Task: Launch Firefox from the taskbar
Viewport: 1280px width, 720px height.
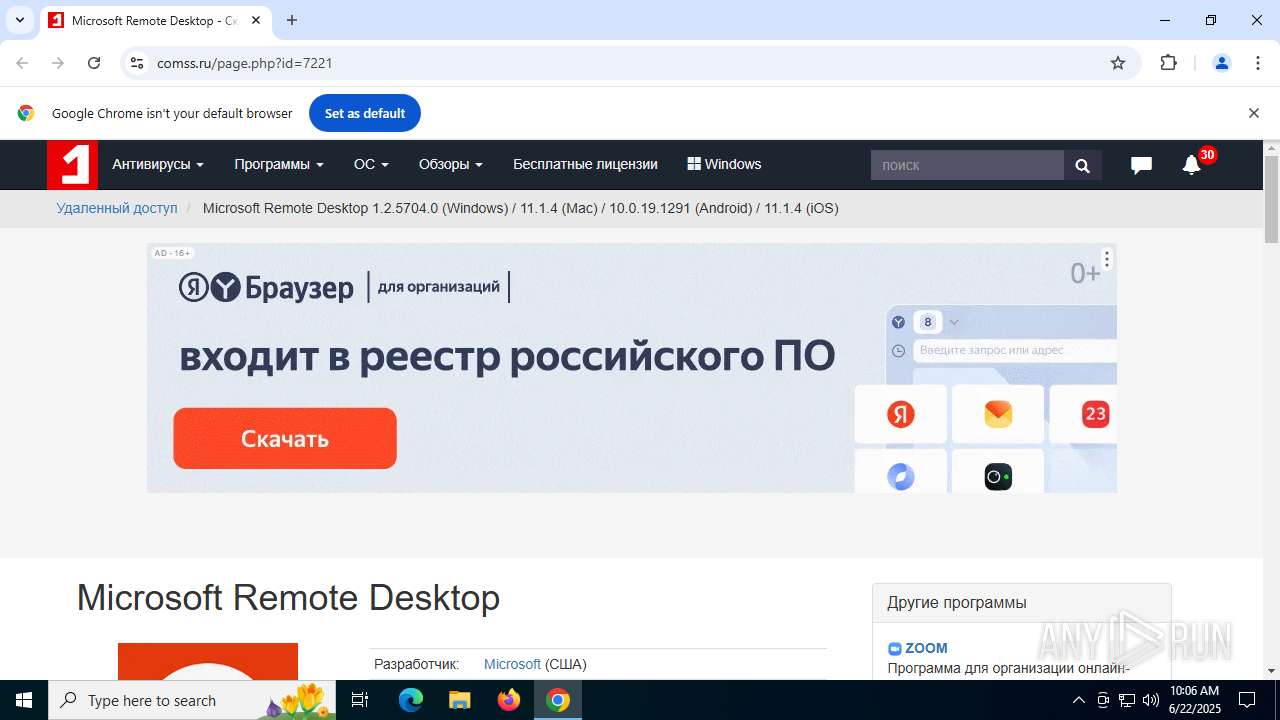Action: (x=509, y=700)
